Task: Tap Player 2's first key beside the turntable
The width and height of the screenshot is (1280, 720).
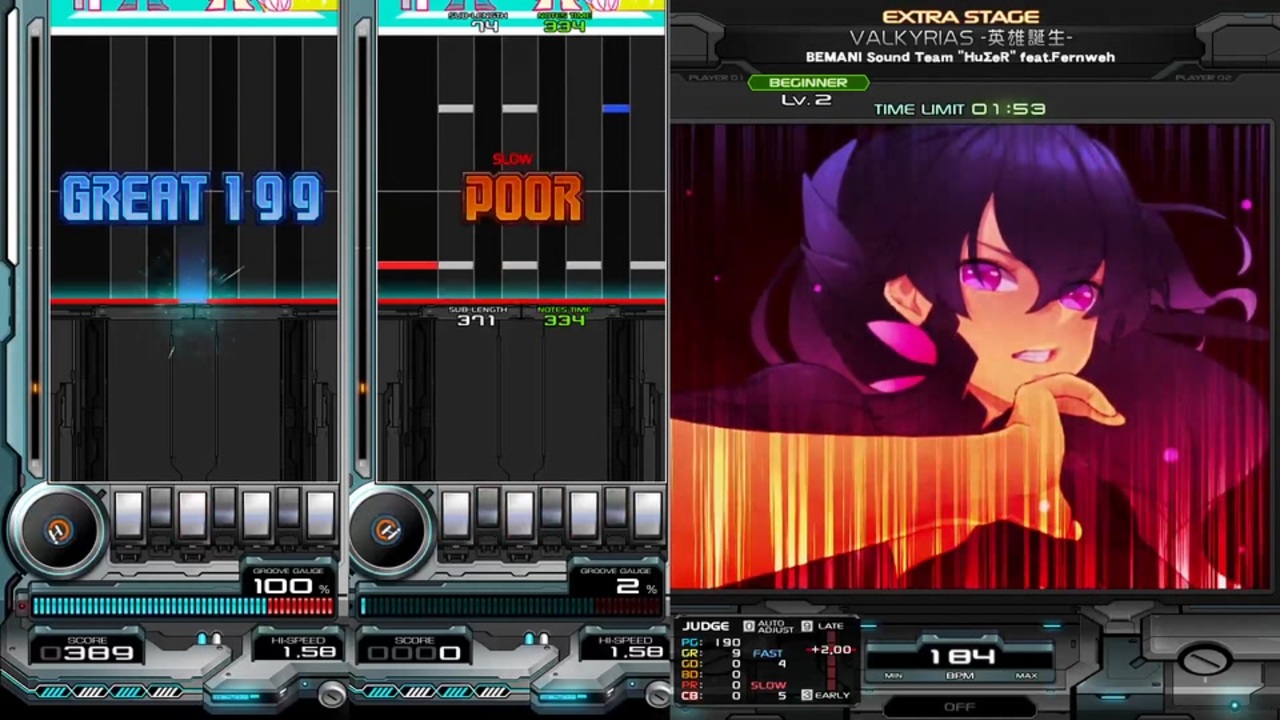Action: pos(456,515)
